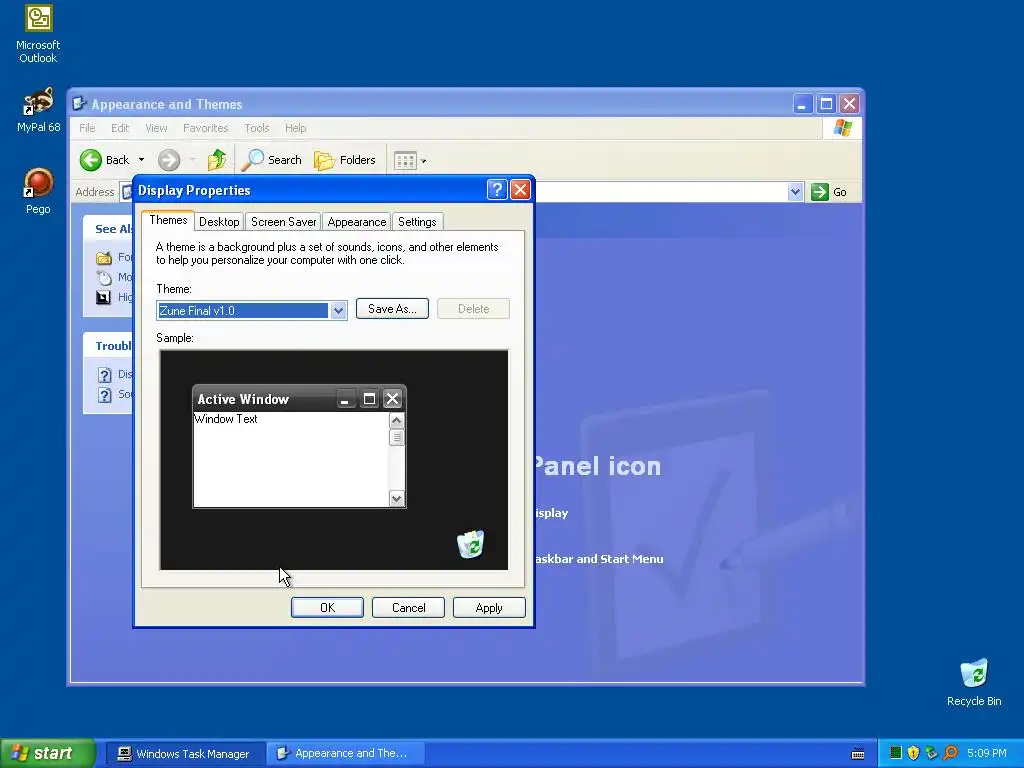The image size is (1024, 768).
Task: Open the Microsoft Outlook desktop icon
Action: [38, 34]
